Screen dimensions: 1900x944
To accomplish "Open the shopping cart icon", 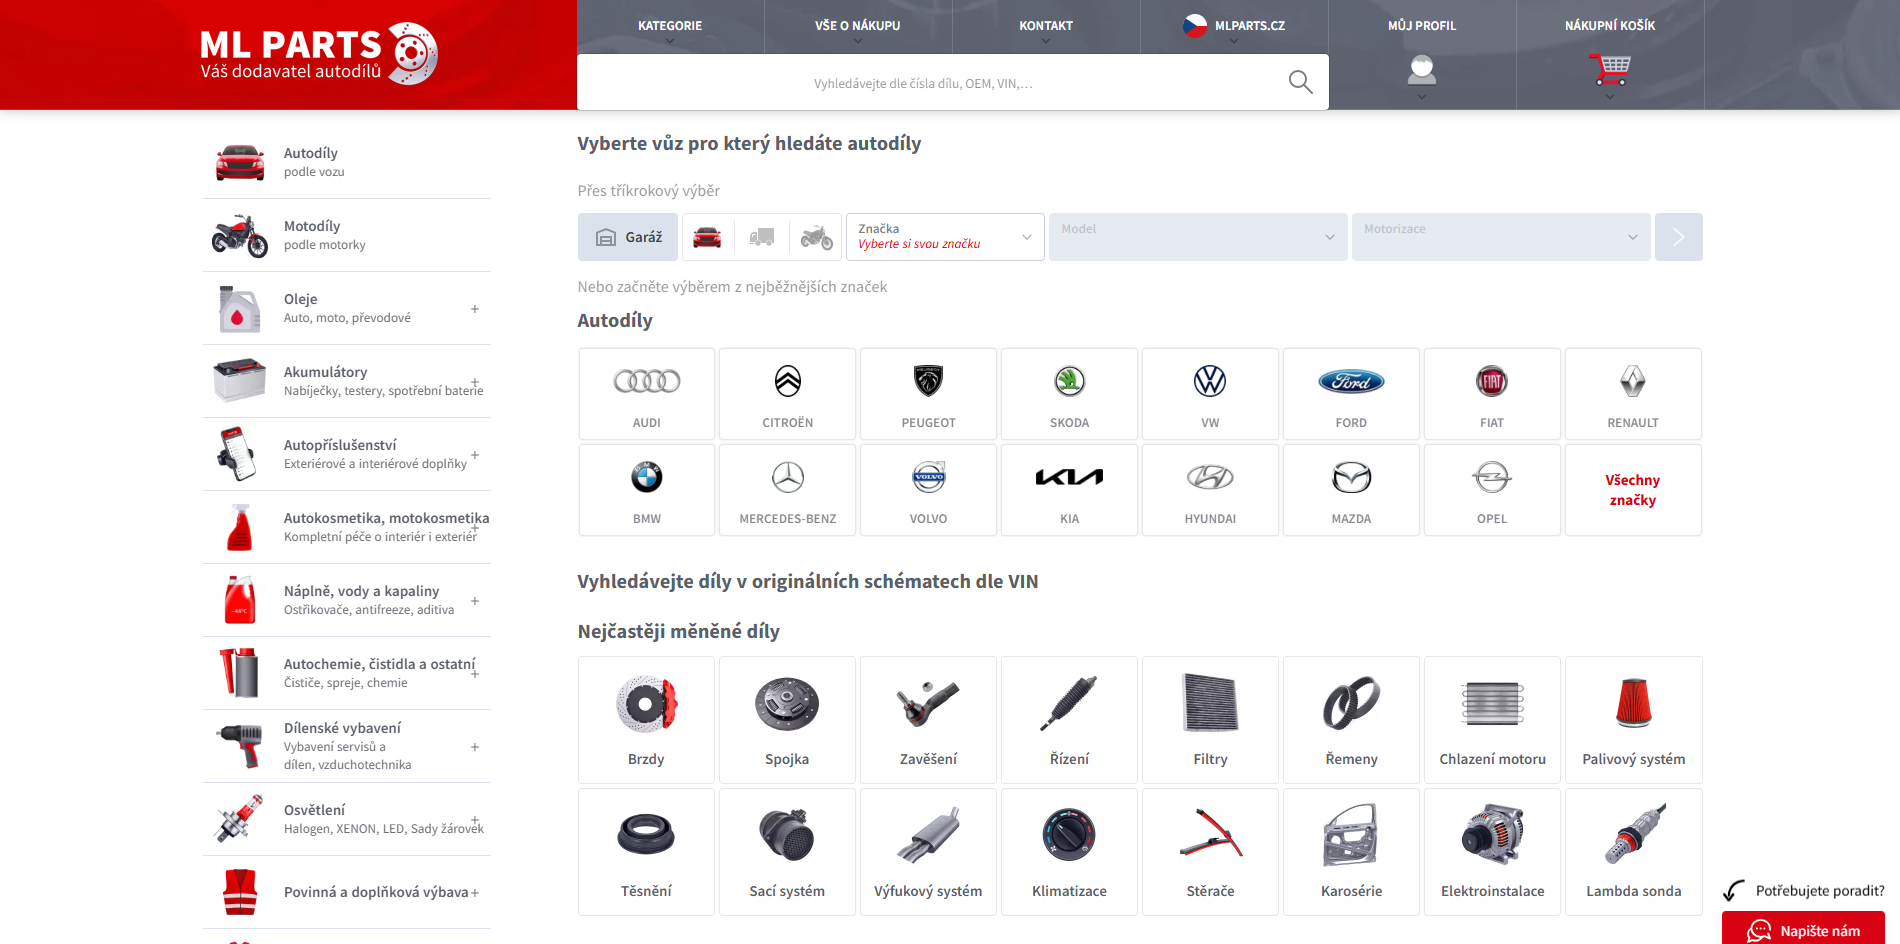I will tap(1610, 71).
